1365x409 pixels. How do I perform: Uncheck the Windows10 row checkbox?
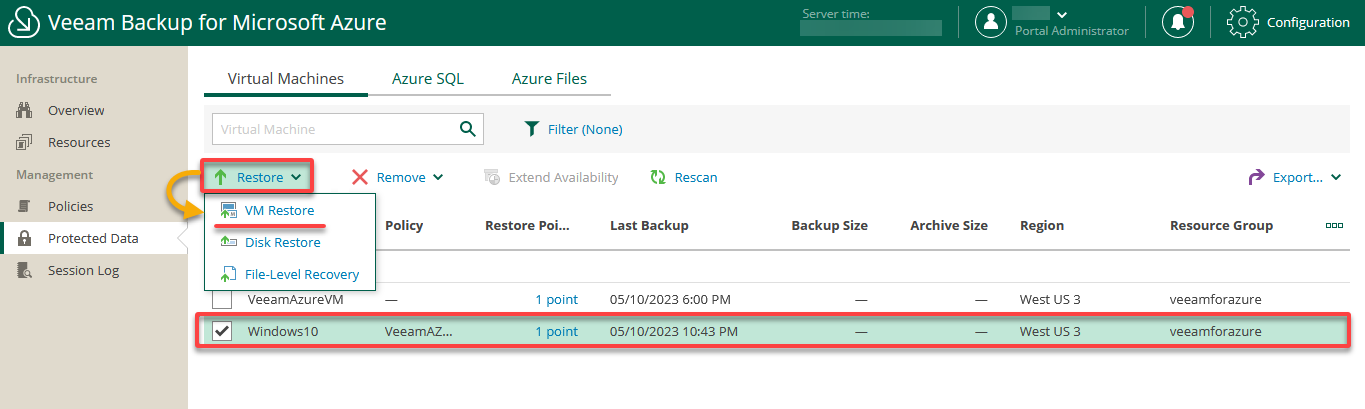click(222, 331)
